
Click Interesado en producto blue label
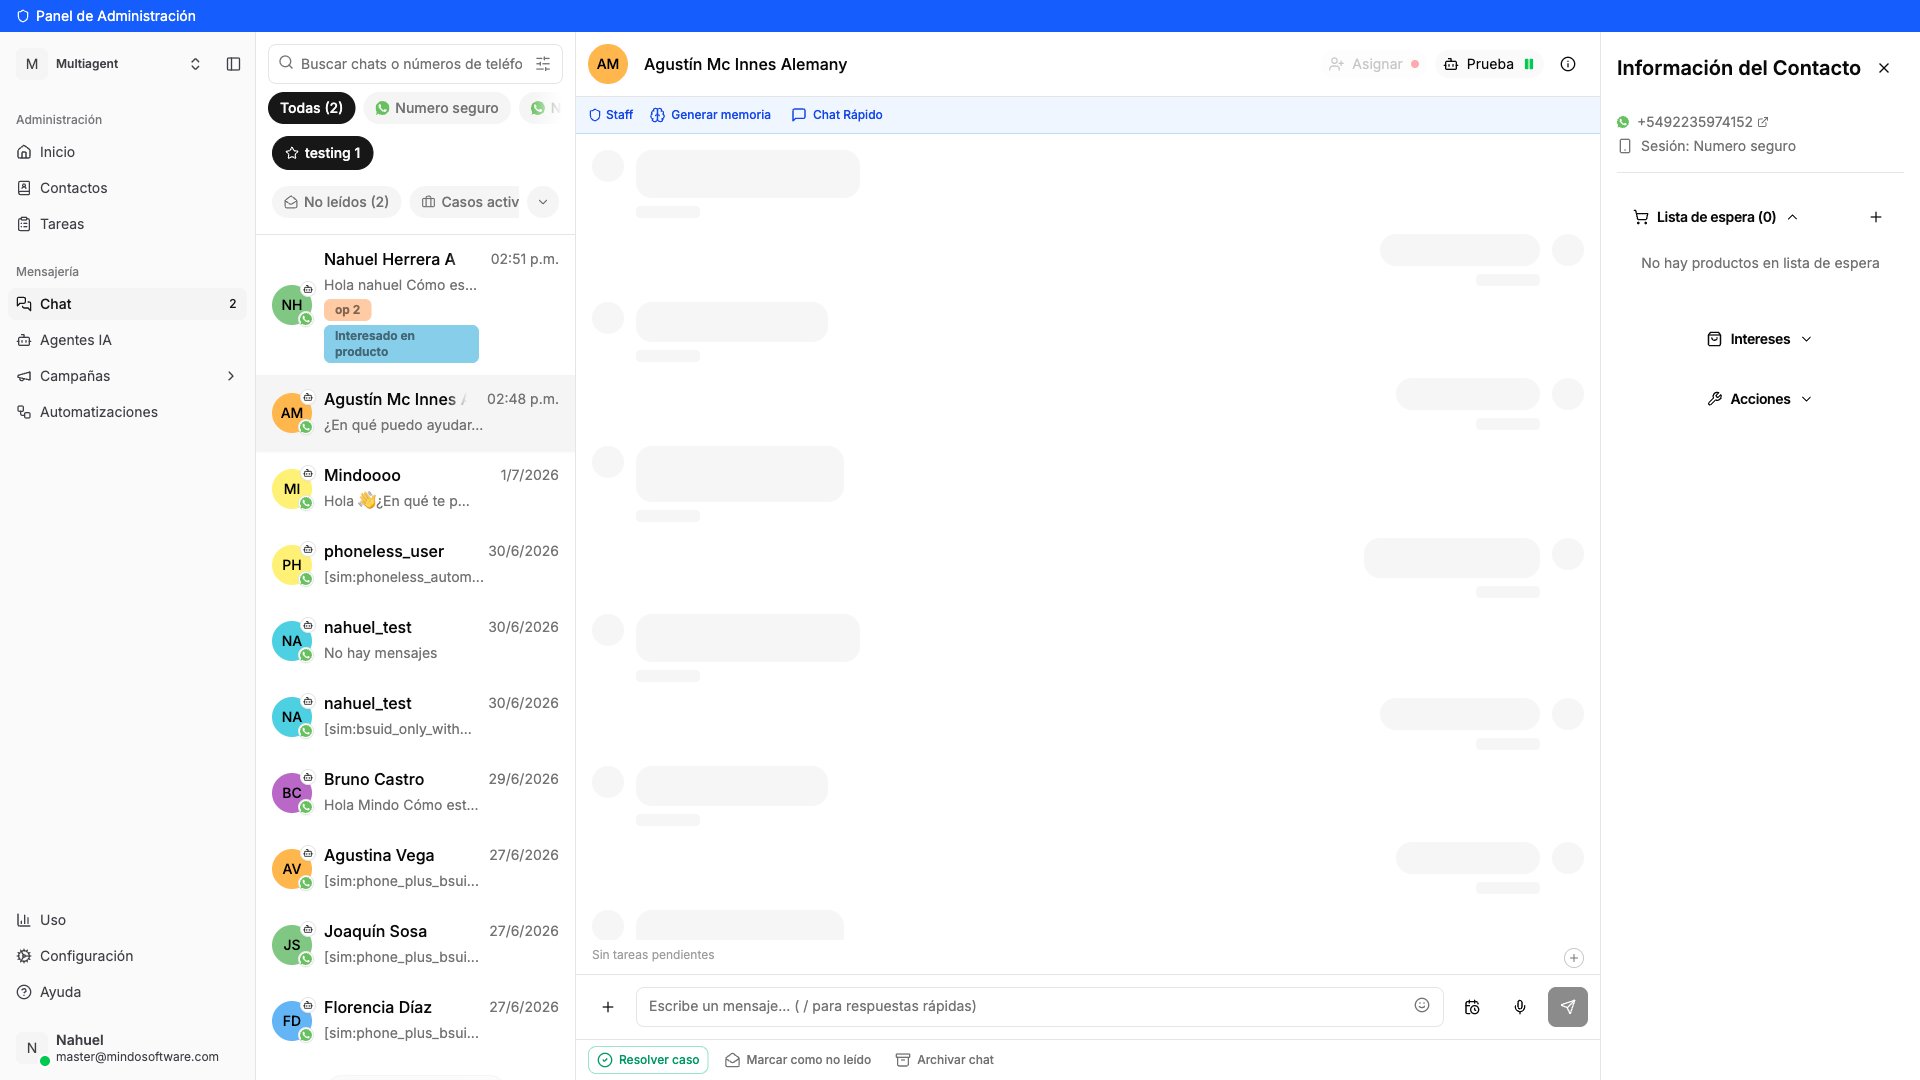(401, 344)
